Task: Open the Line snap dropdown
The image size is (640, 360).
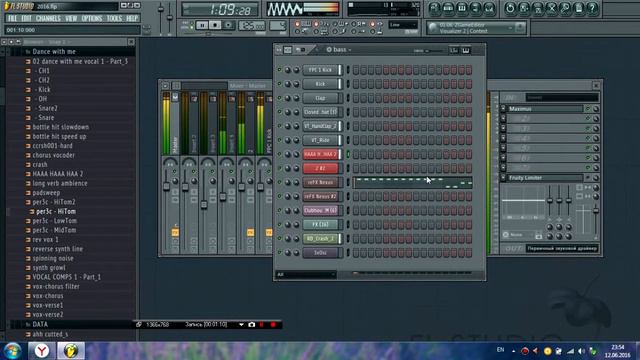Action: pyautogui.click(x=403, y=25)
